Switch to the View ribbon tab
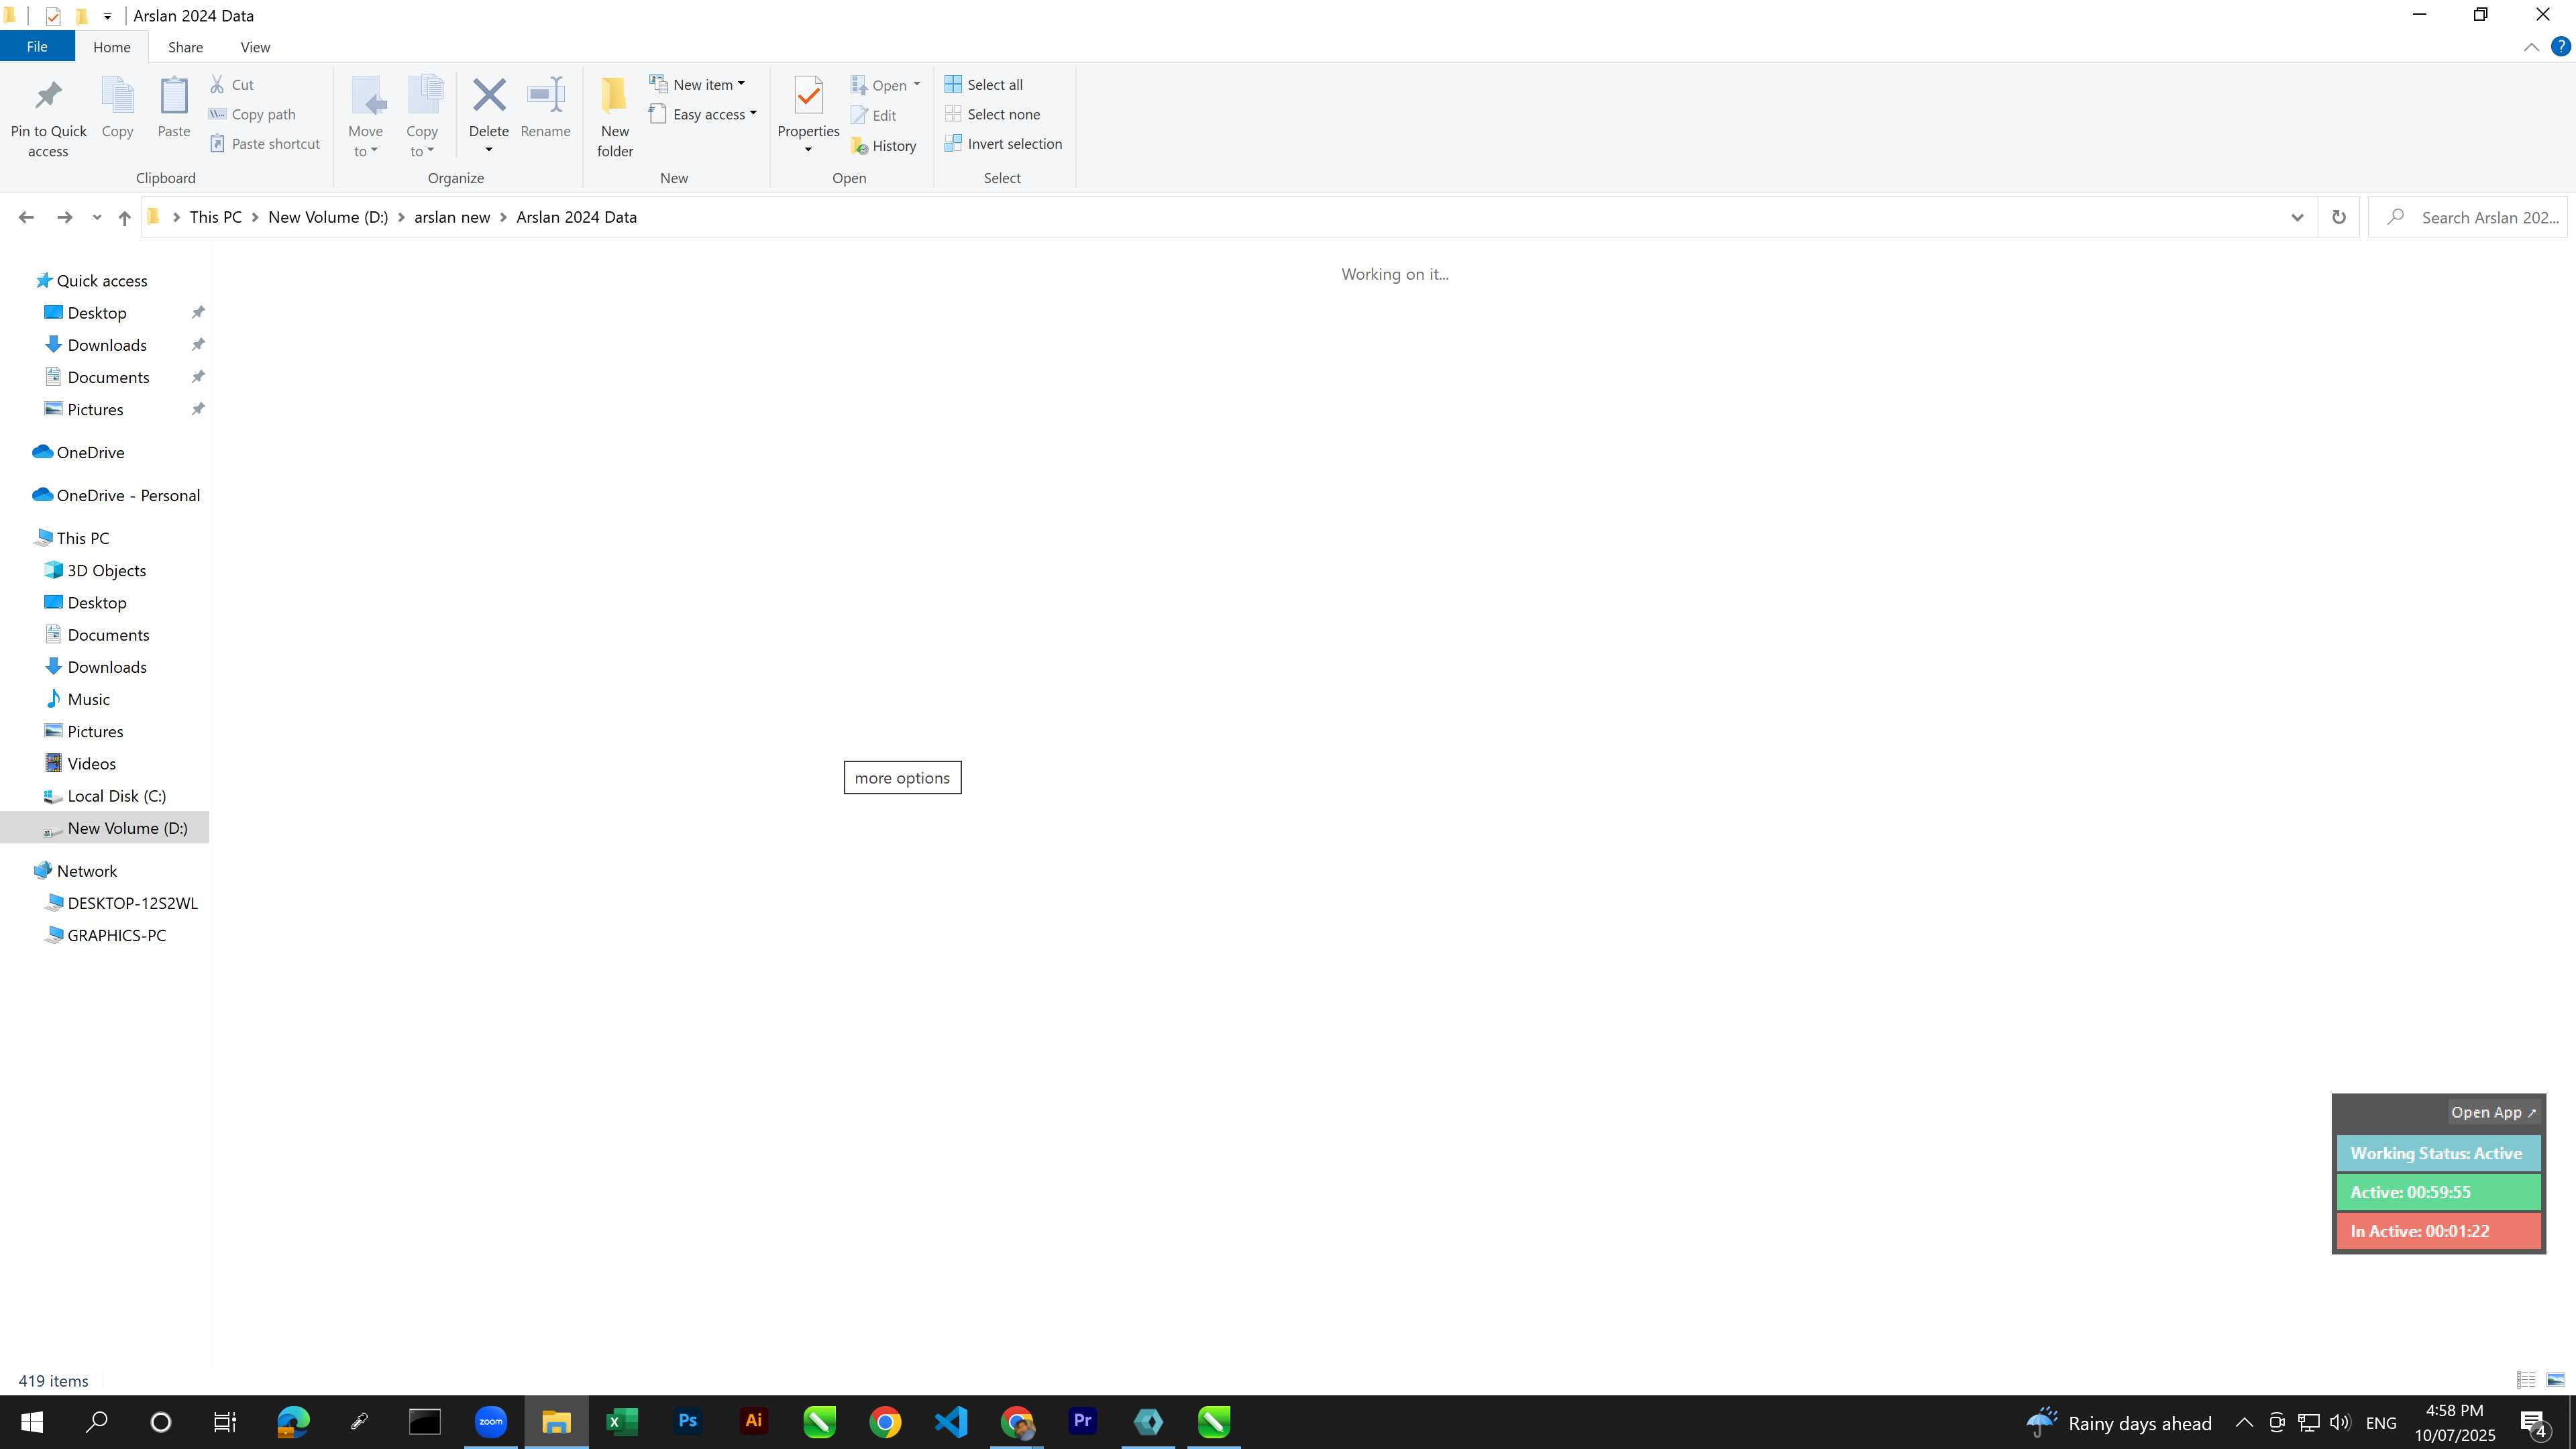Image resolution: width=2576 pixels, height=1449 pixels. point(255,47)
